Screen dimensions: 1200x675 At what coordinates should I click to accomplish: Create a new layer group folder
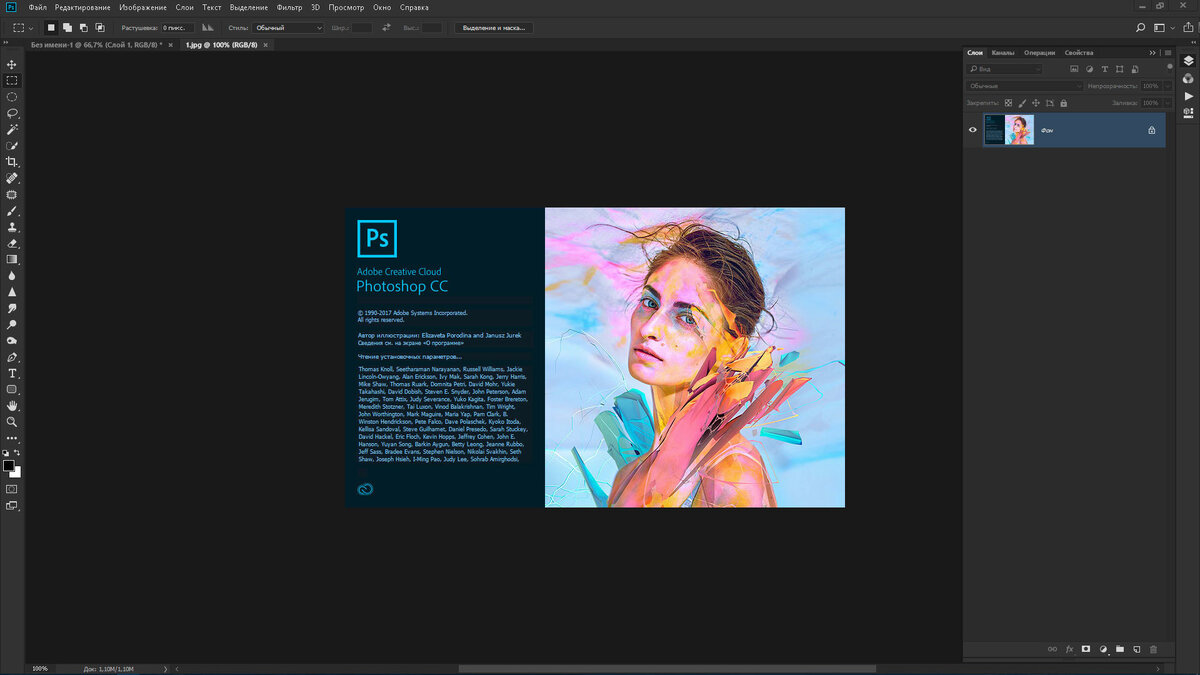tap(1120, 649)
